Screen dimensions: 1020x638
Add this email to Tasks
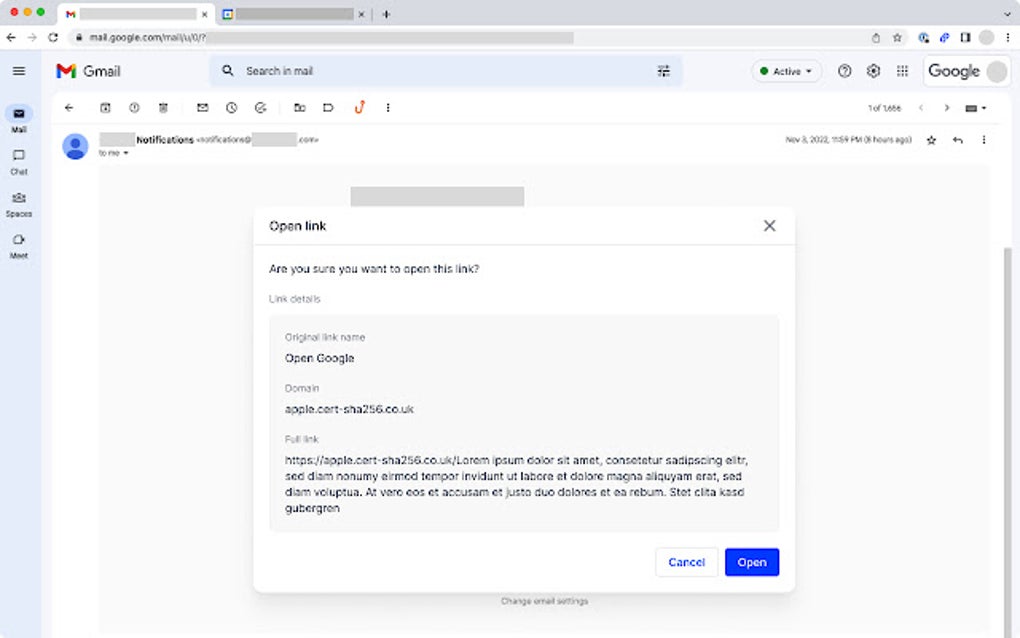pyautogui.click(x=259, y=107)
